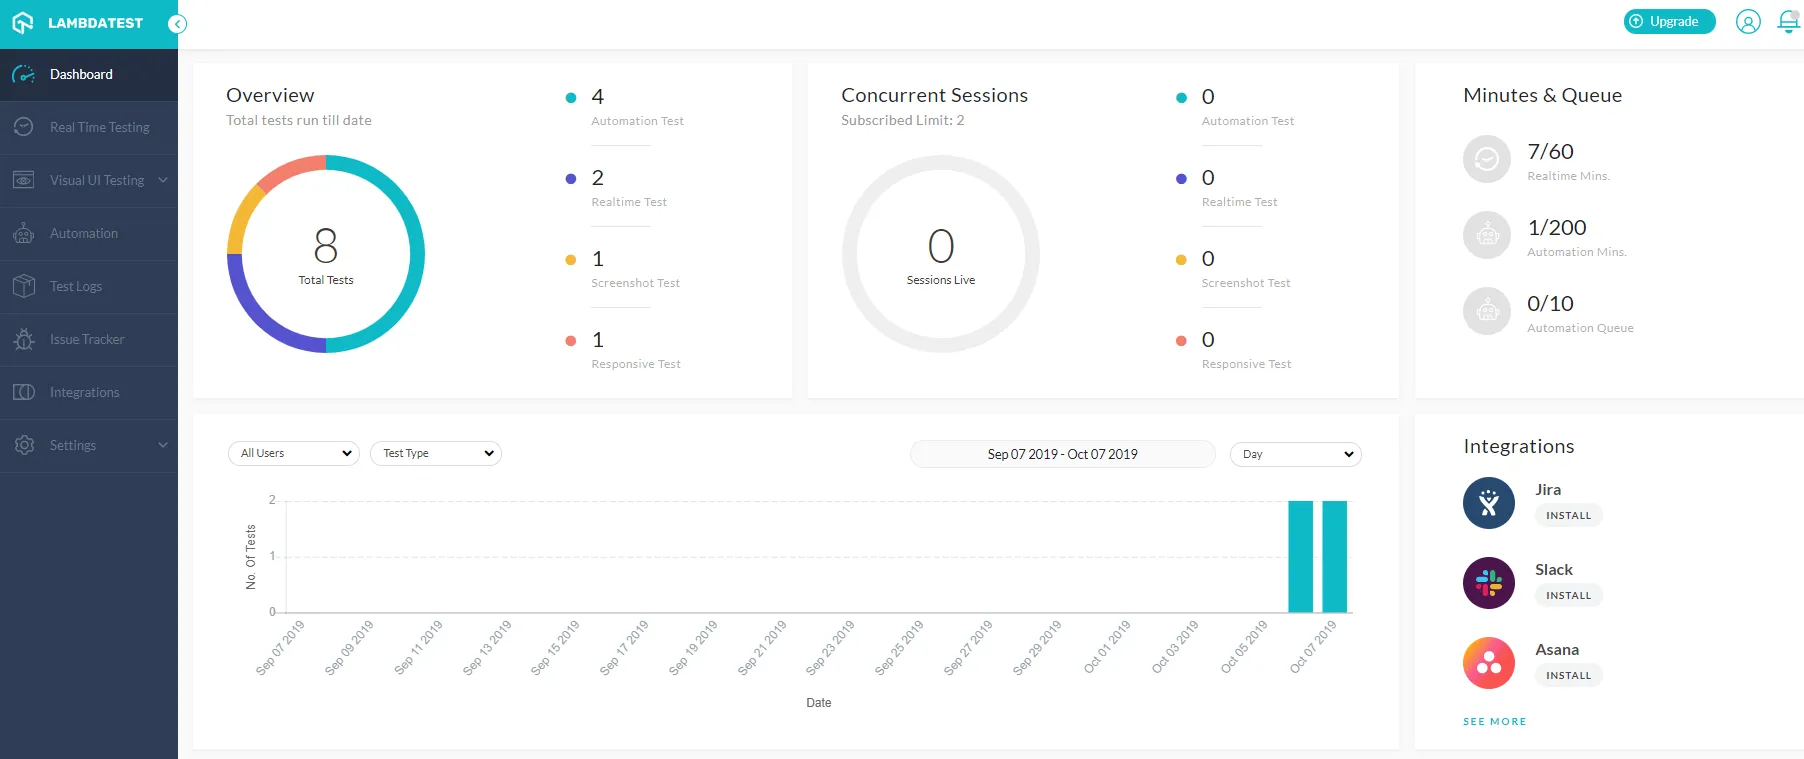Screen dimensions: 1804x759
Task: Open the All Users dropdown
Action: pos(294,453)
